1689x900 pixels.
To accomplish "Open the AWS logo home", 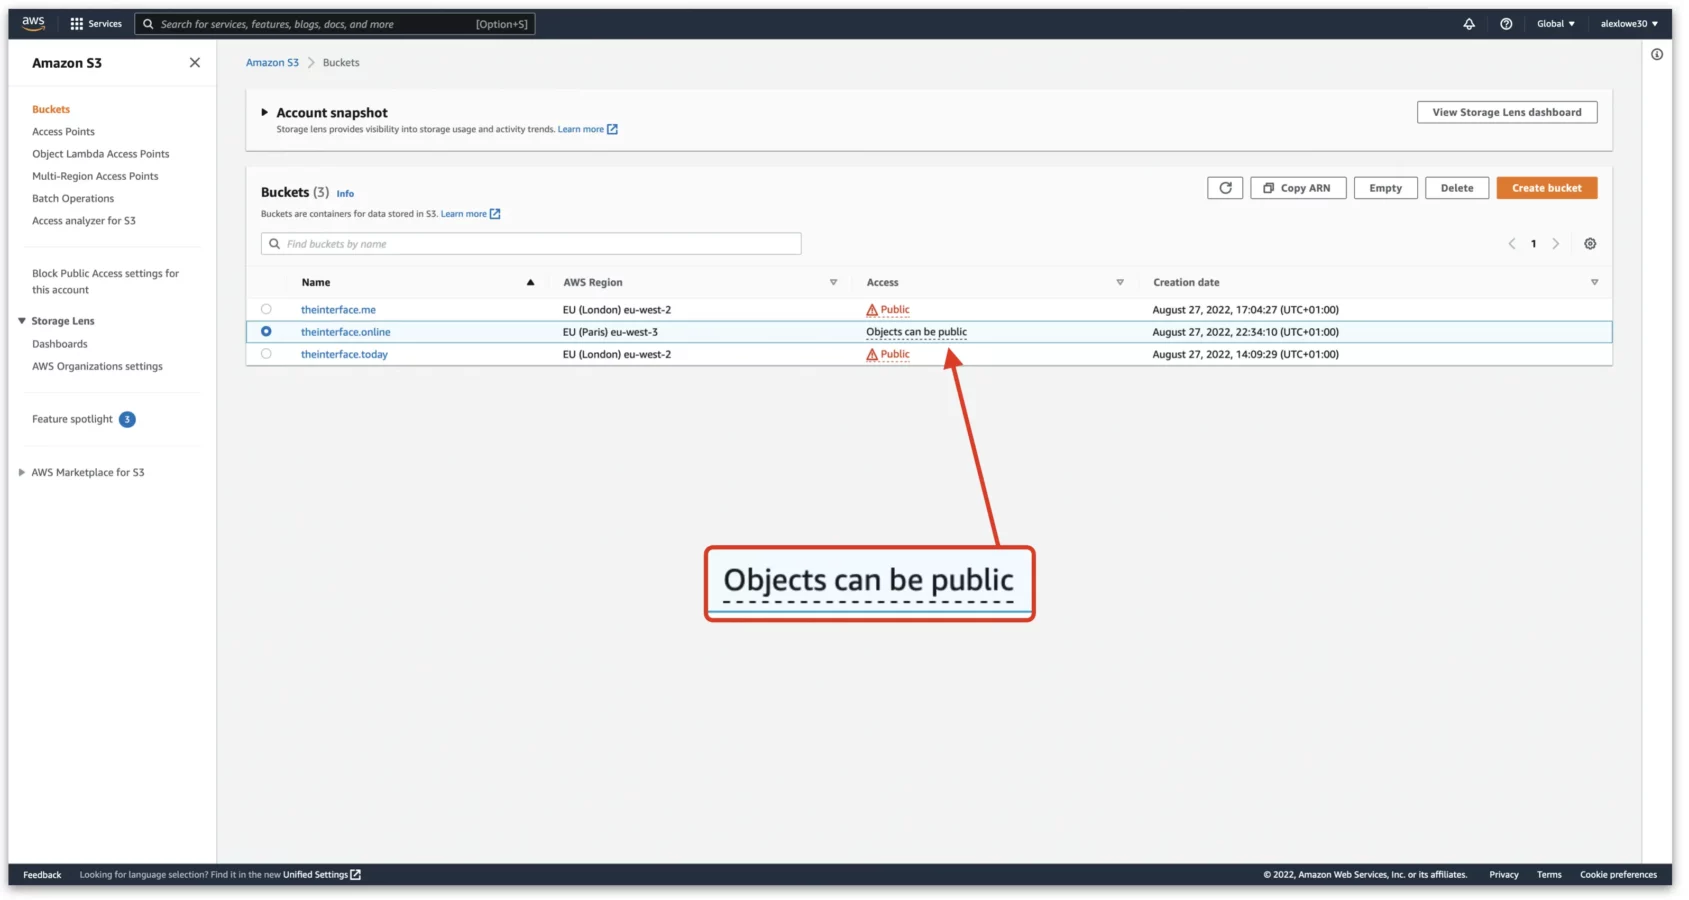I will pyautogui.click(x=33, y=23).
